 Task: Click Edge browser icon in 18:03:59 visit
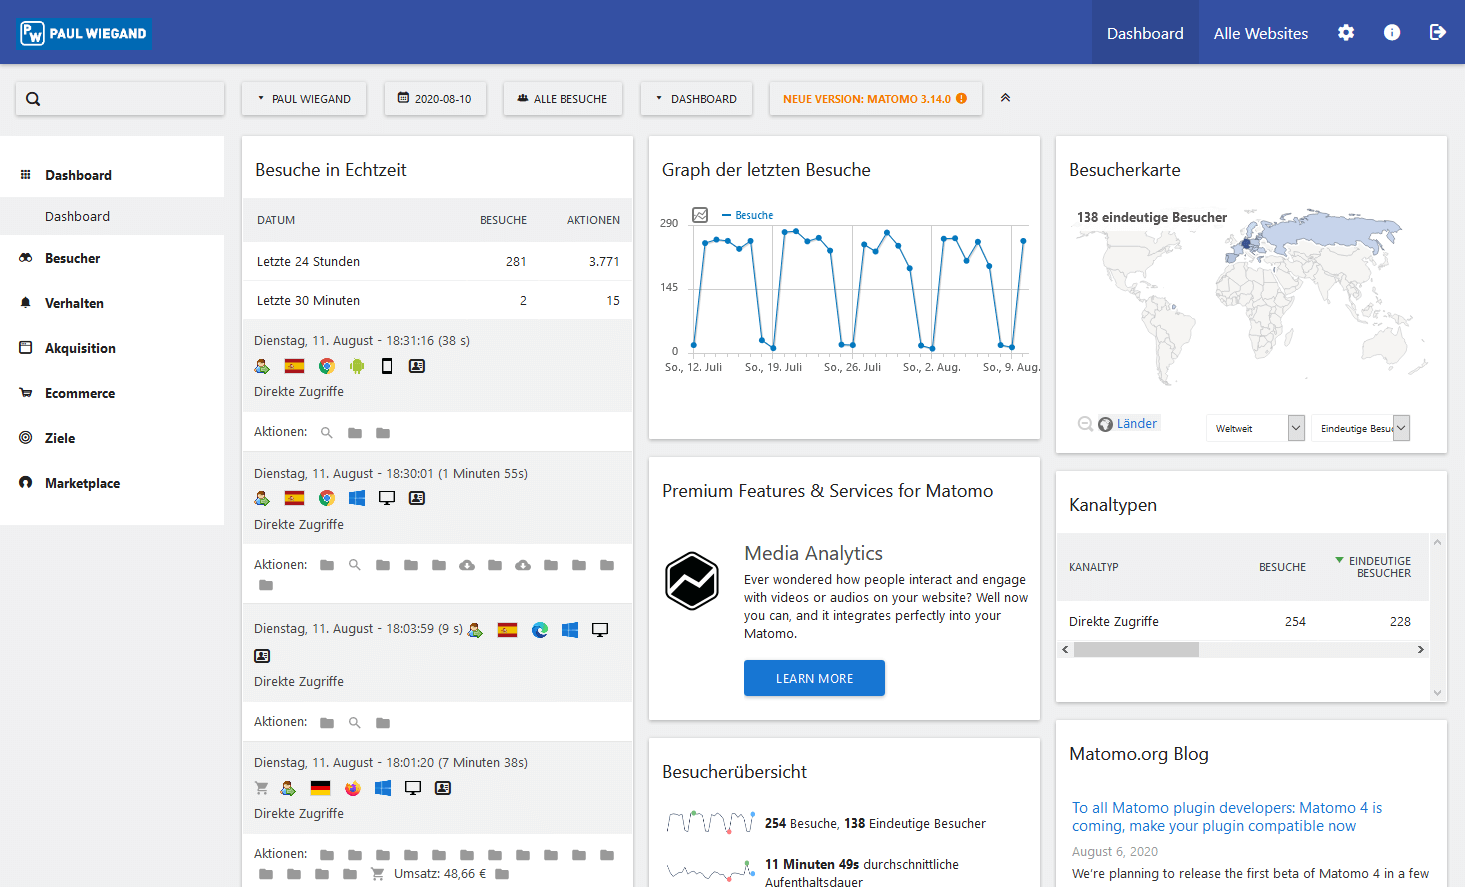click(x=540, y=630)
